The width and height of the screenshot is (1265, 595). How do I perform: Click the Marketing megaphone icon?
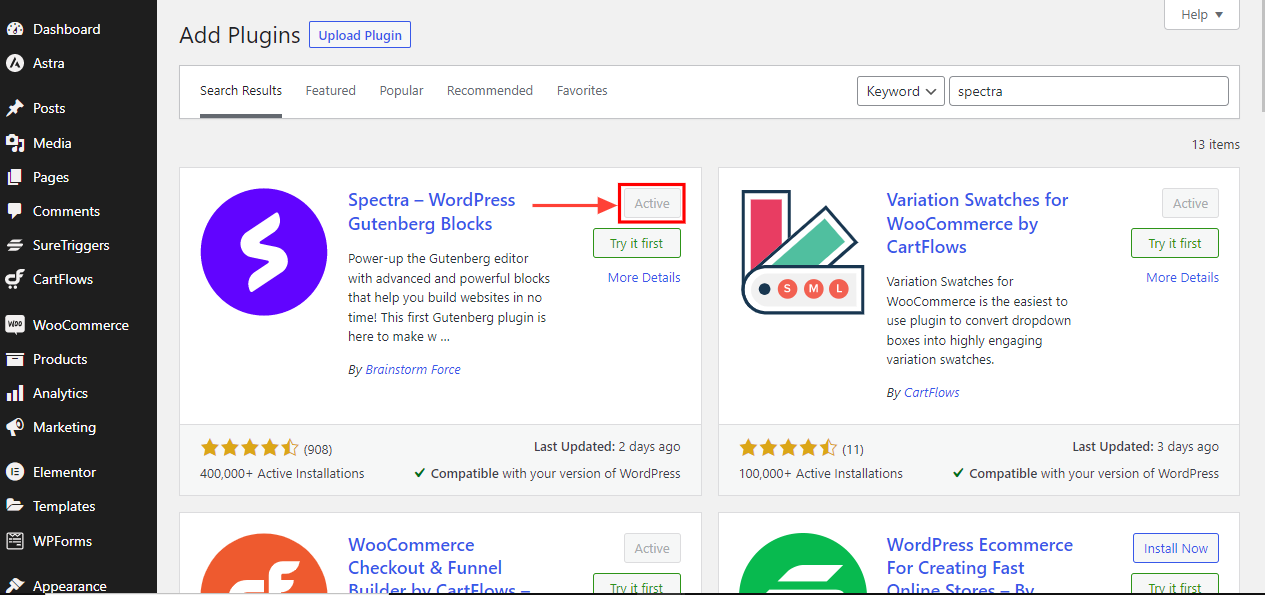[15, 427]
